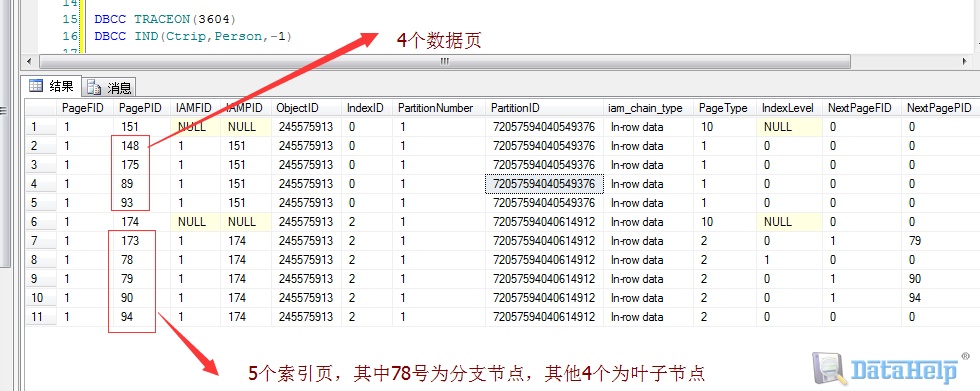Click the grid icon on 结果 tab
Viewport: 980px width, 391px height.
36,86
